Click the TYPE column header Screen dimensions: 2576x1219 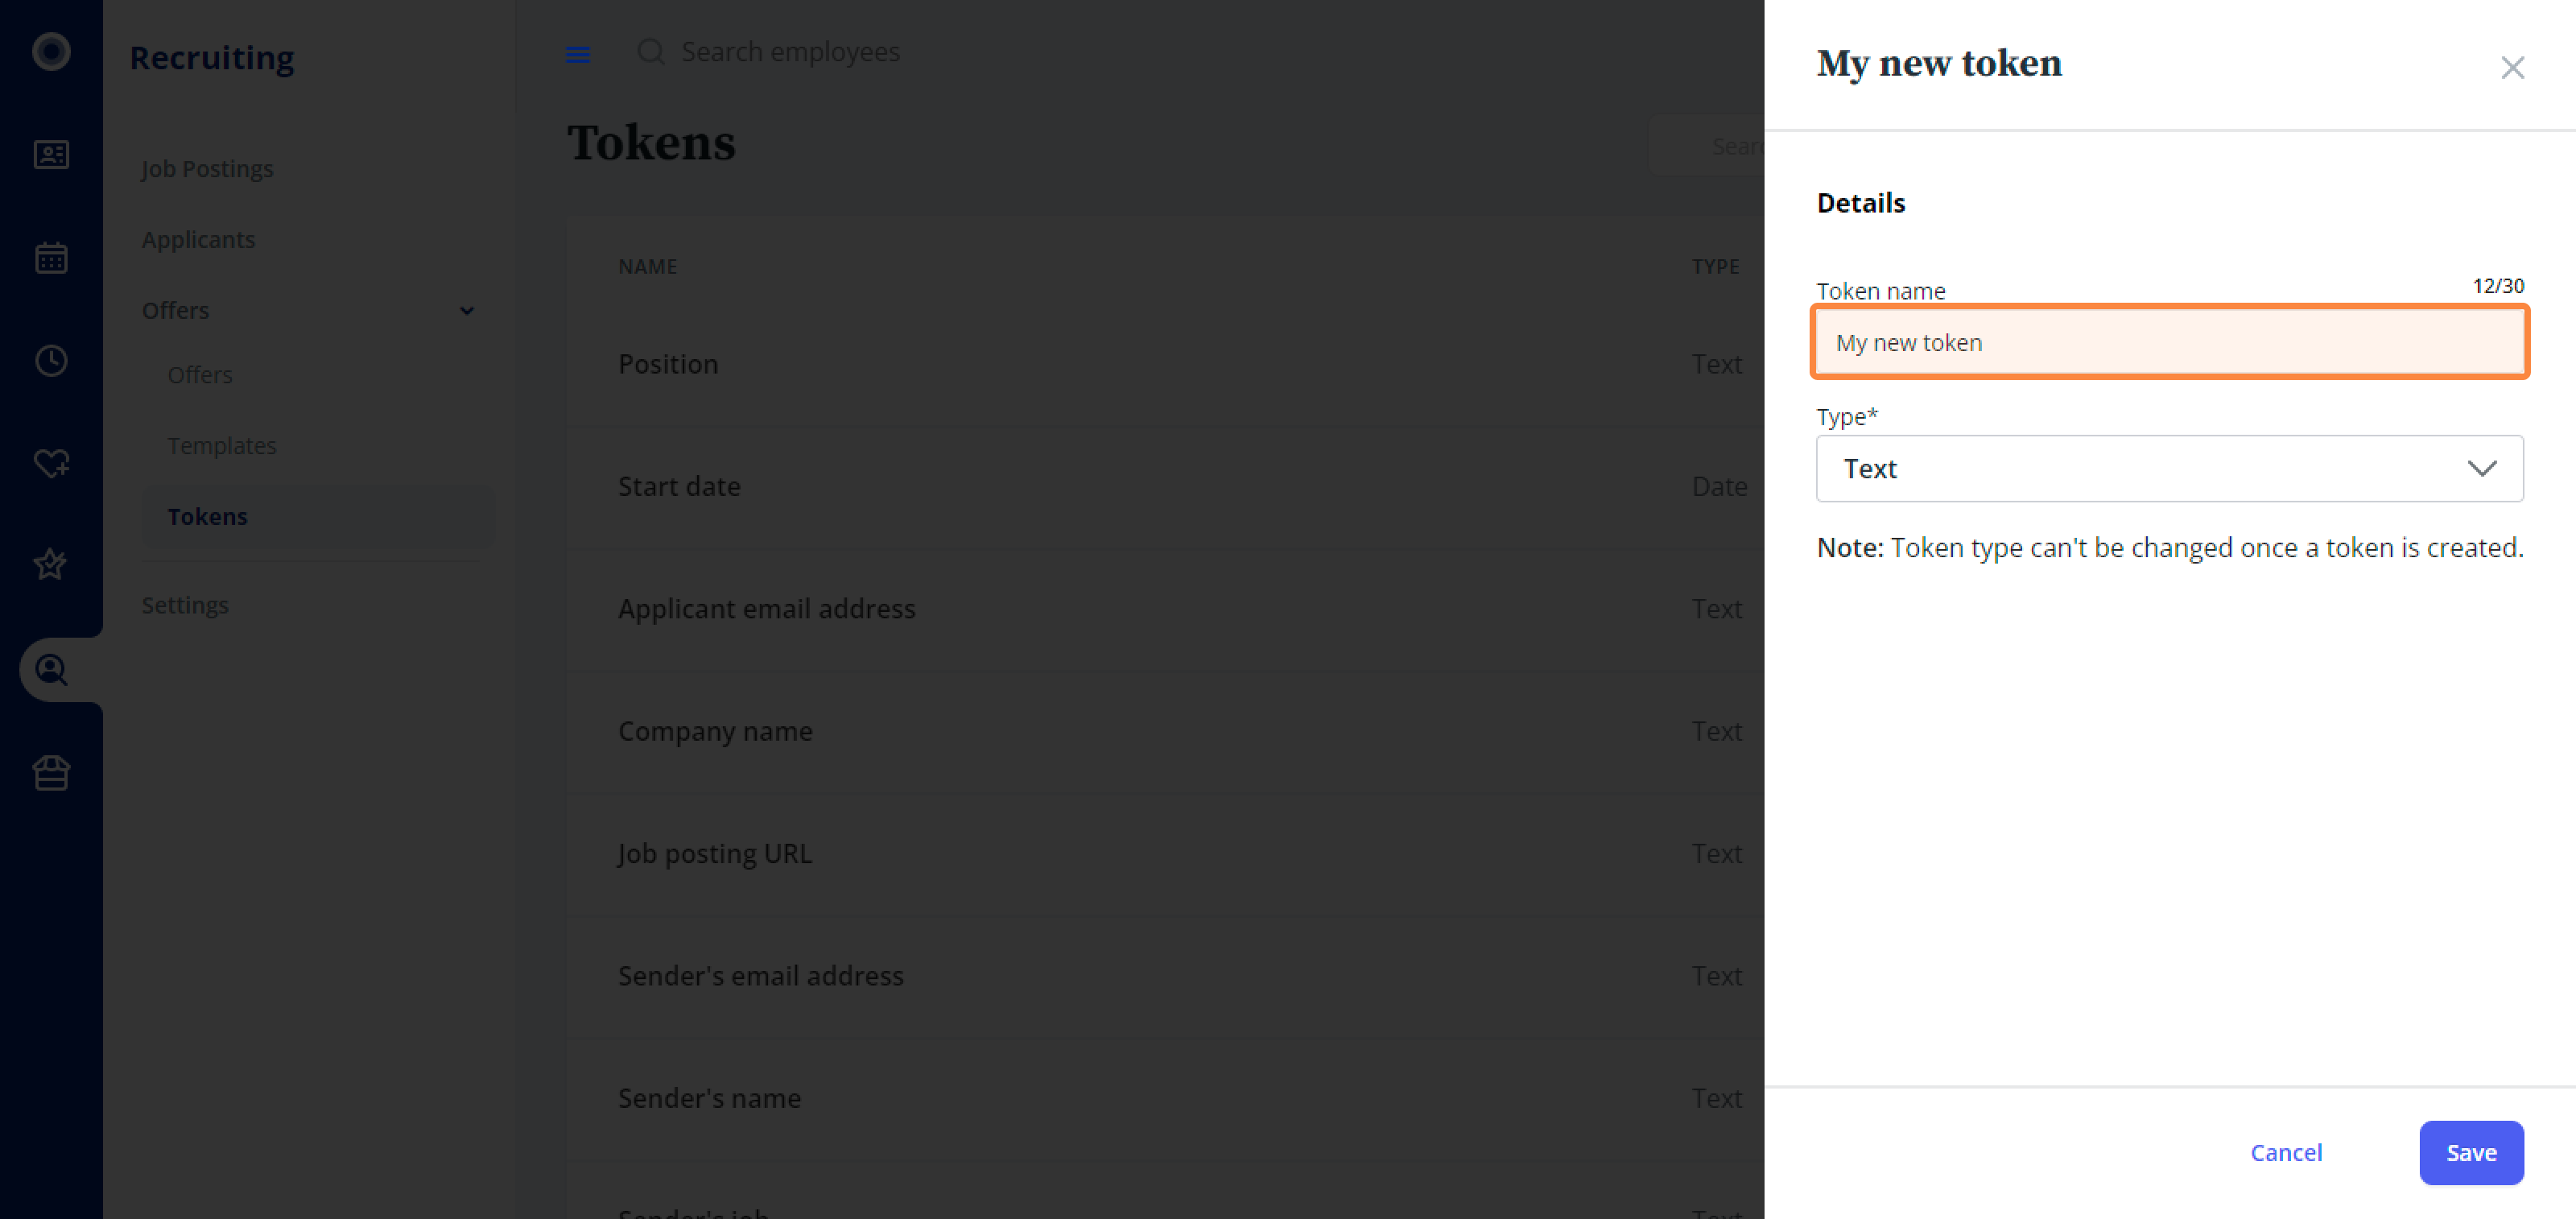pyautogui.click(x=1715, y=266)
